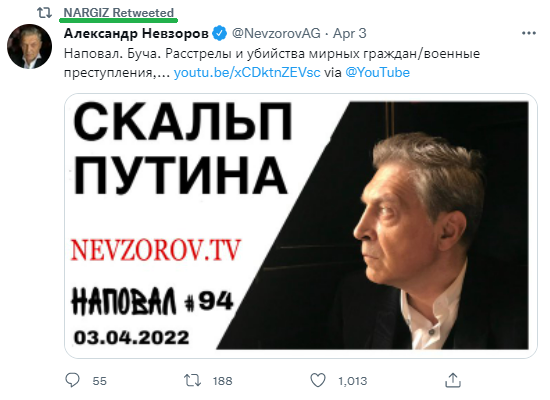Click the reply speech bubble icon
550x400 pixels.
[x=73, y=380]
